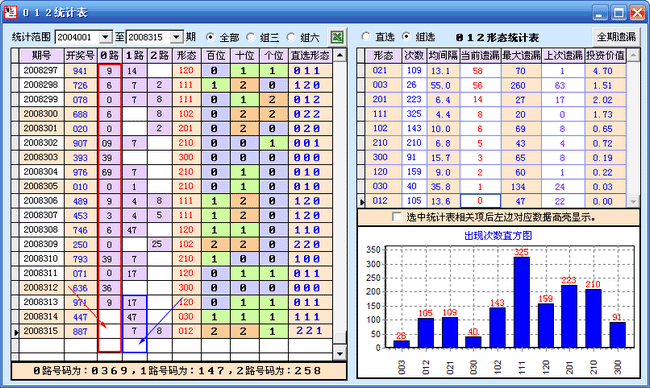
Task: Click left table scroll-down arrow
Action: 340,354
